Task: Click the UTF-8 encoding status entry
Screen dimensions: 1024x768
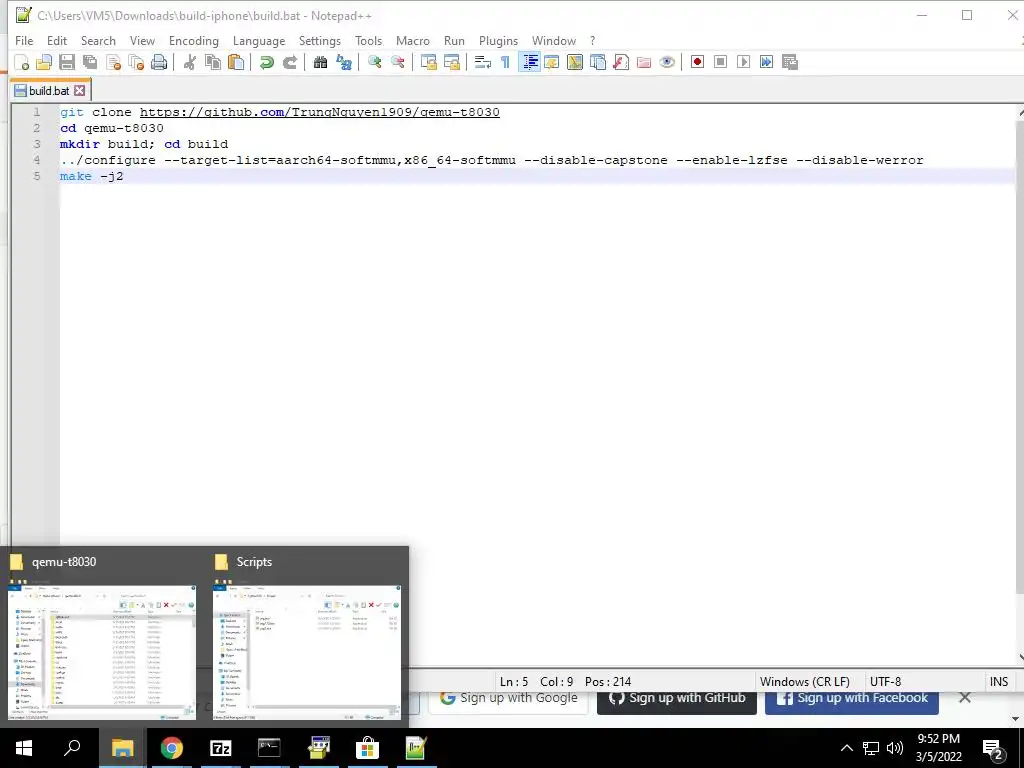Action: click(x=885, y=681)
